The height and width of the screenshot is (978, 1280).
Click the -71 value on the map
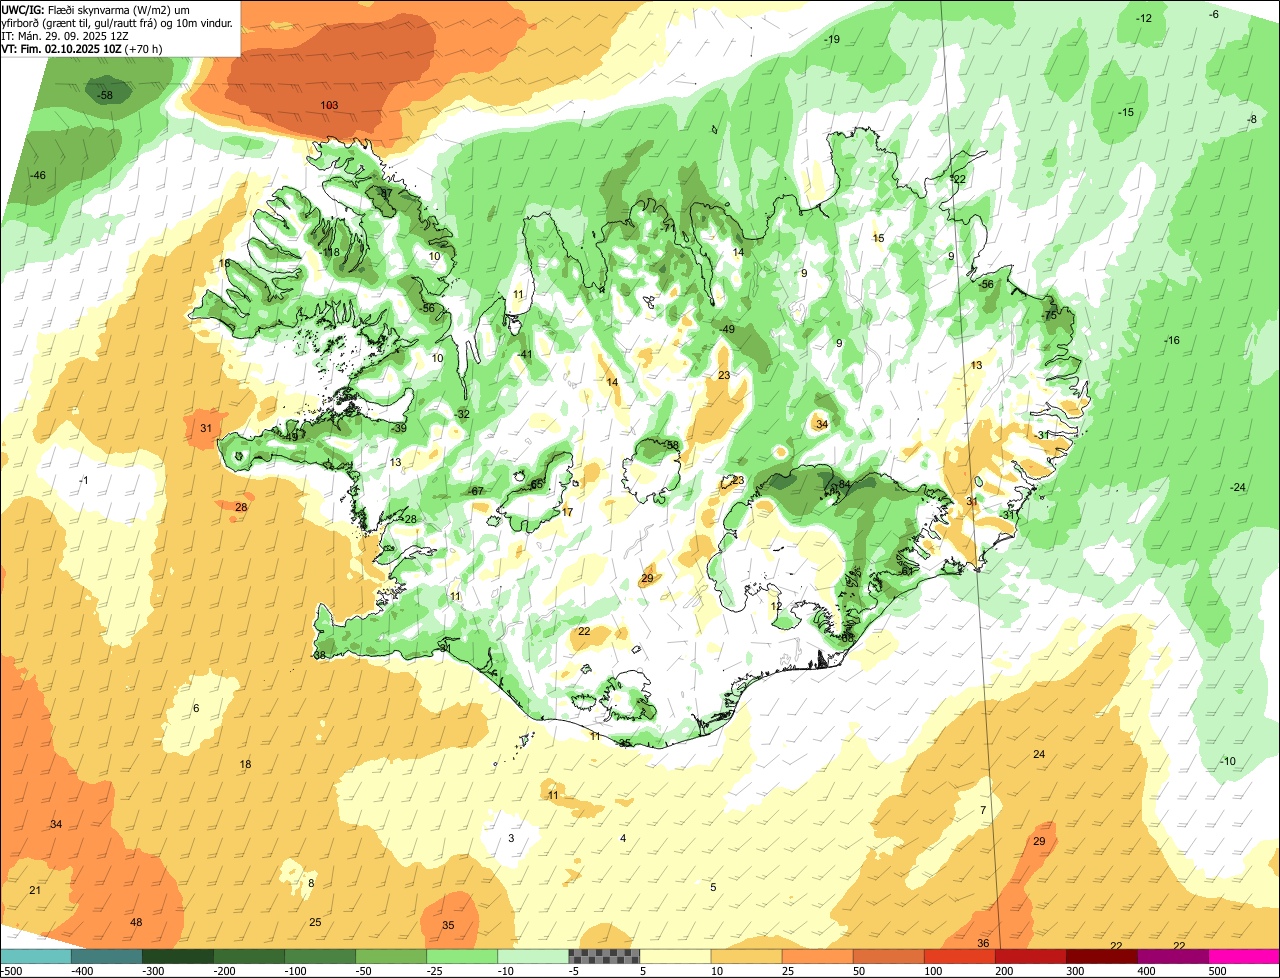coord(668,227)
